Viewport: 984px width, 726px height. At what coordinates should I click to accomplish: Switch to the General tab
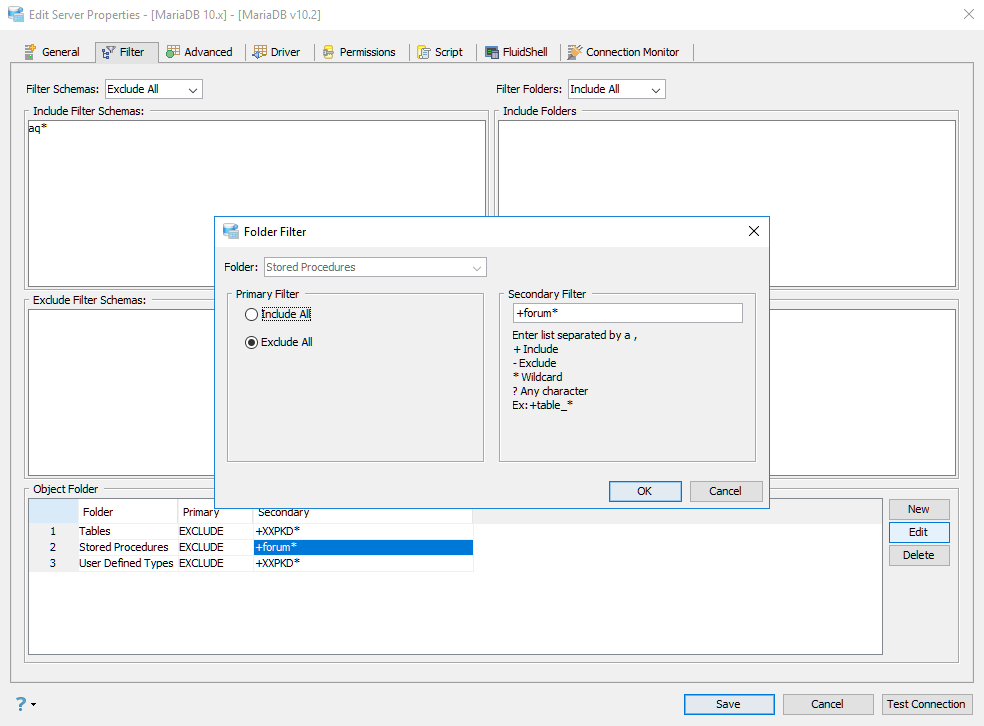53,52
